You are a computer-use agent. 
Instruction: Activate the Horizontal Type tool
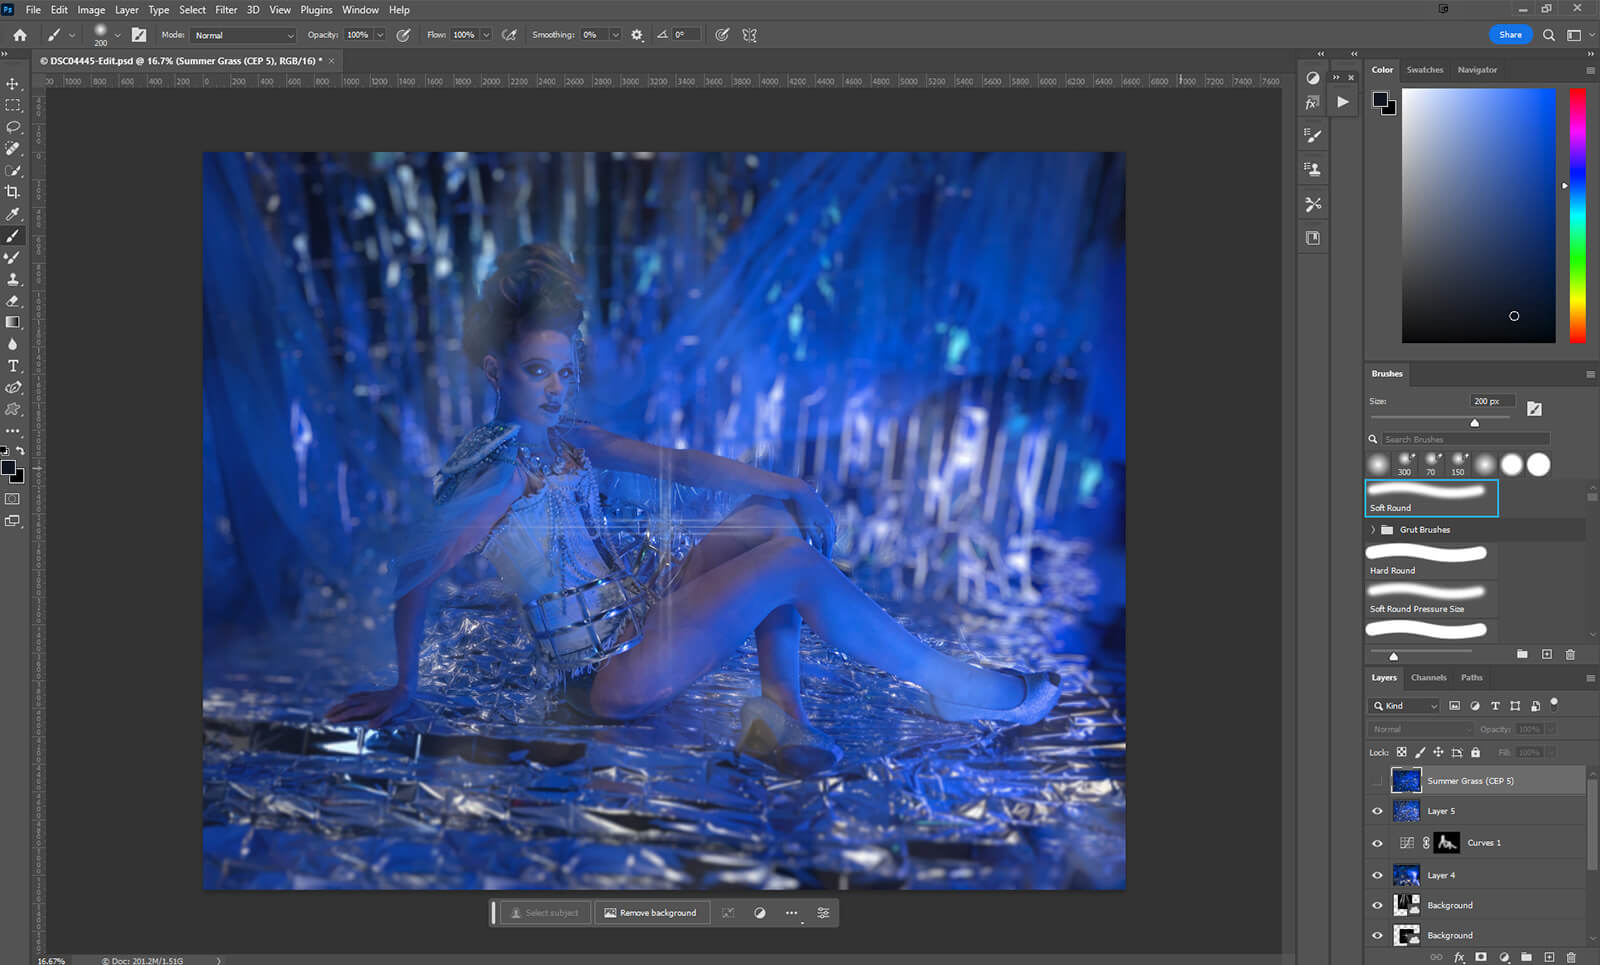13,366
